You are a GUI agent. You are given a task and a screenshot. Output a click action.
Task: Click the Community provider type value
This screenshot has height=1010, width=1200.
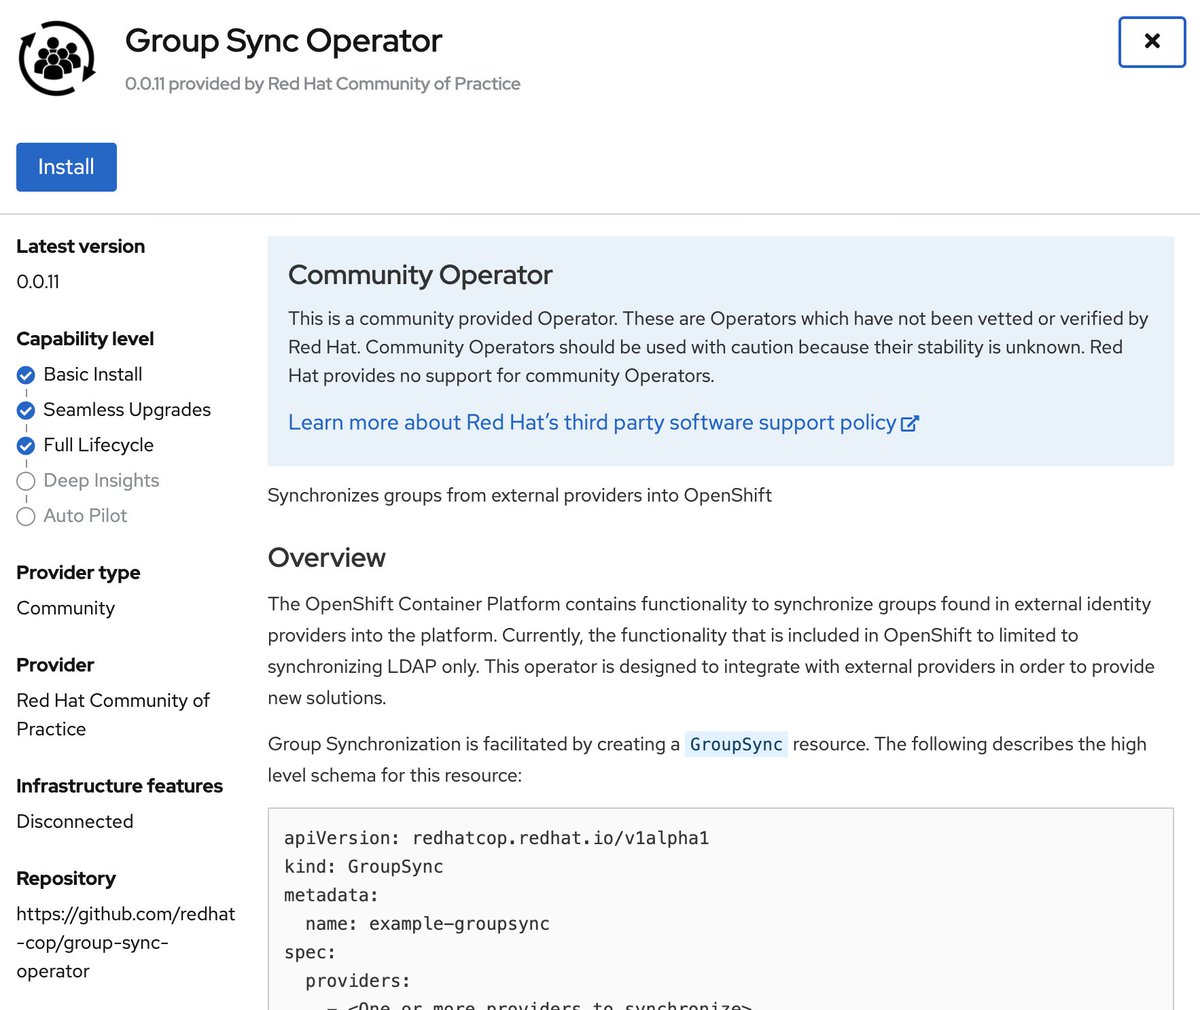(65, 608)
